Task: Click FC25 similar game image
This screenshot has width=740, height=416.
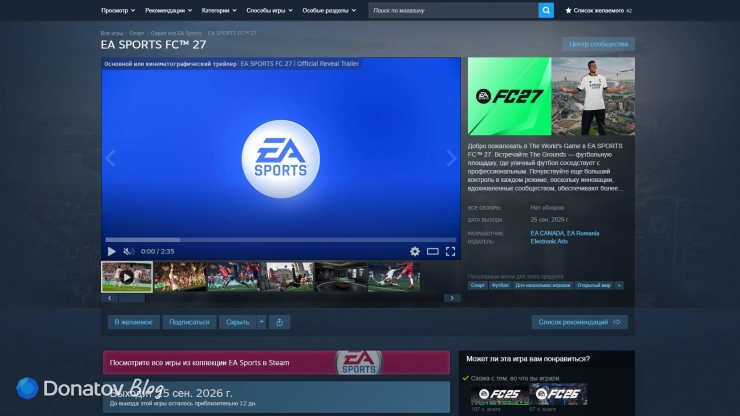Action: click(499, 394)
